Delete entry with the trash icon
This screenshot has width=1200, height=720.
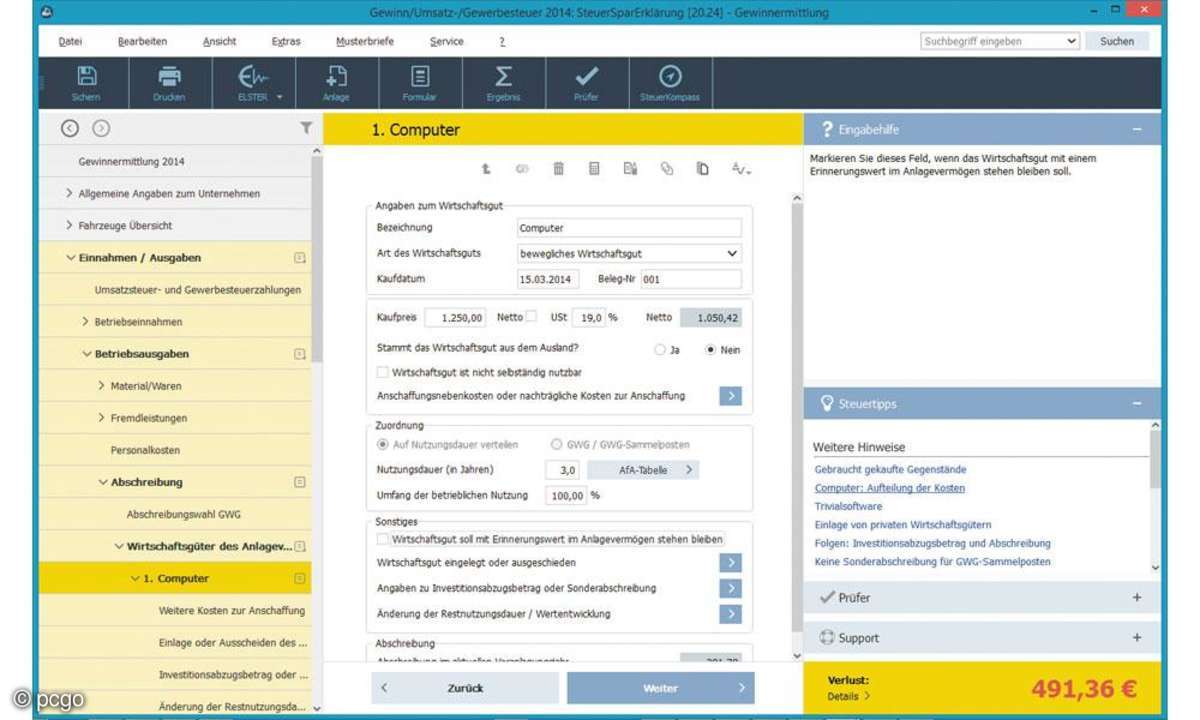558,169
